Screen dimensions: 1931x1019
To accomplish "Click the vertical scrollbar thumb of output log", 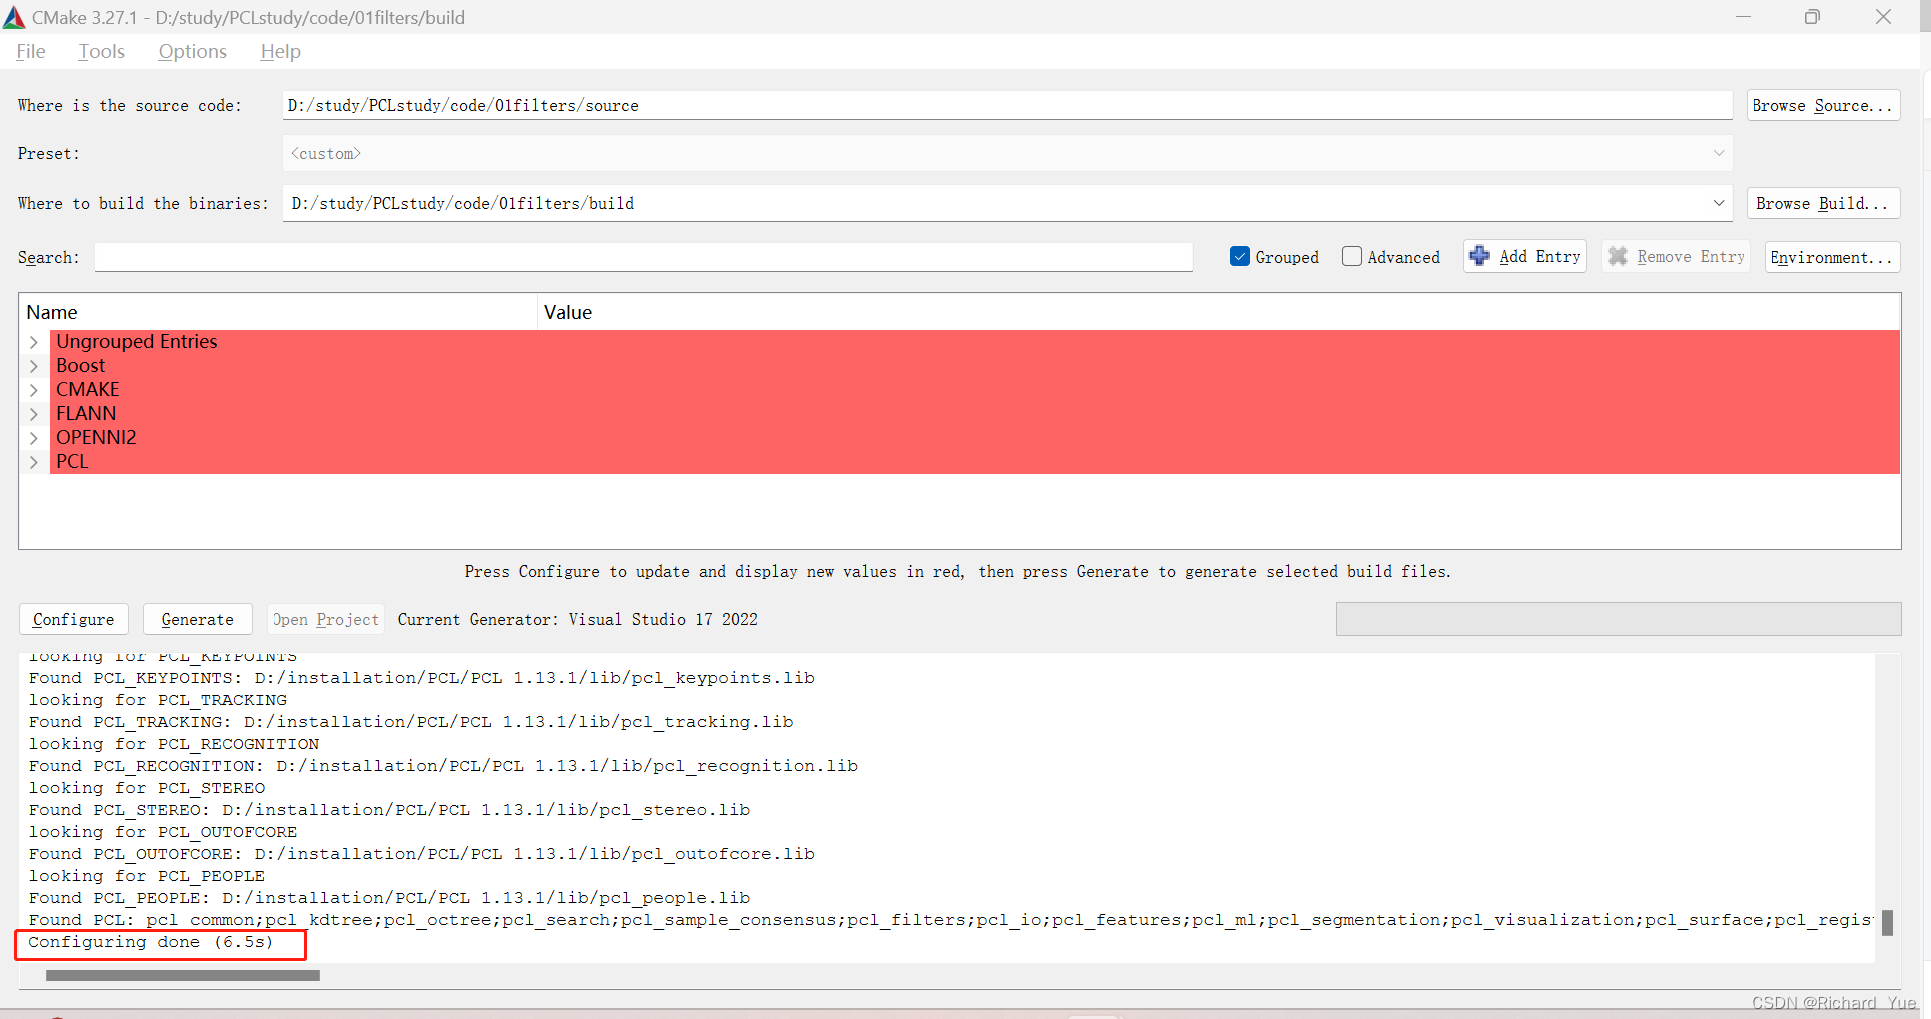I will click(x=1887, y=922).
